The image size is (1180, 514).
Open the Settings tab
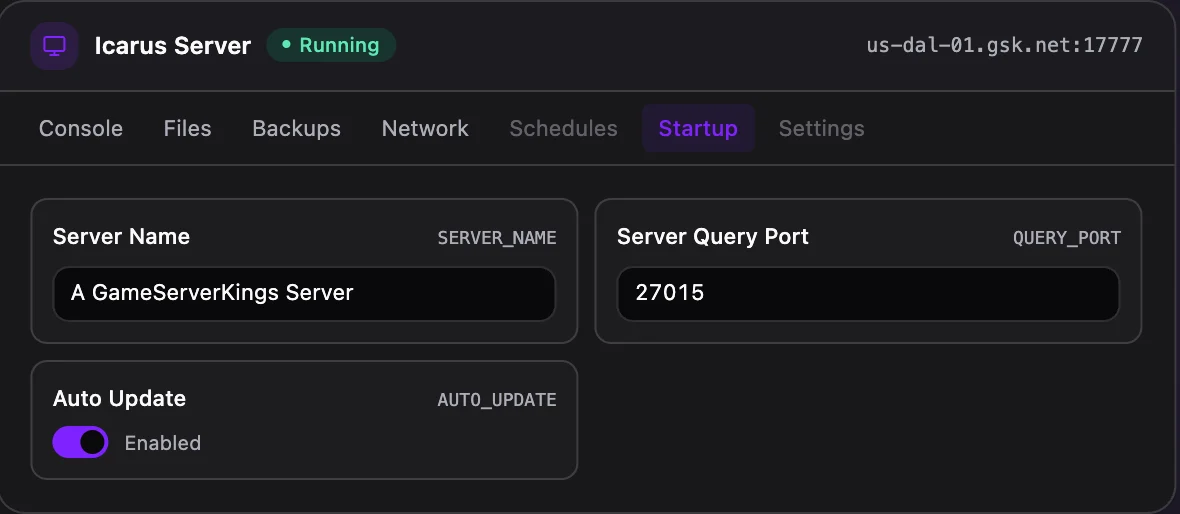pyautogui.click(x=821, y=129)
